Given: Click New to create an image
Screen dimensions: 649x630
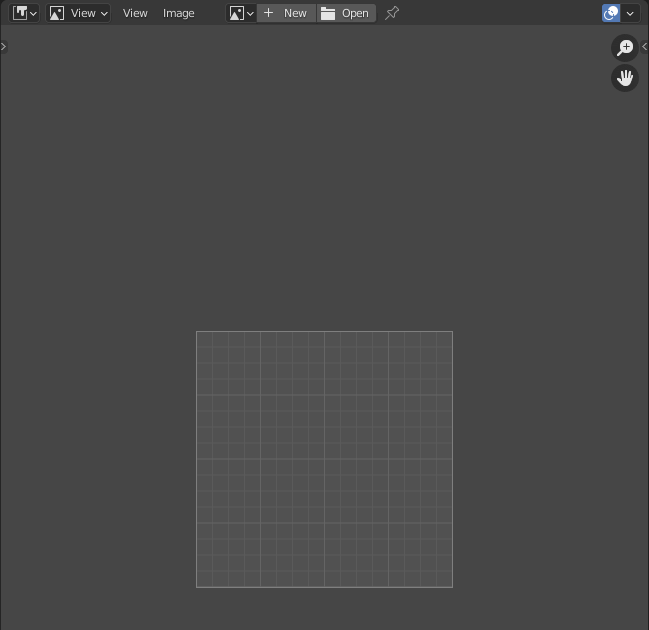Looking at the screenshot, I should pos(286,13).
